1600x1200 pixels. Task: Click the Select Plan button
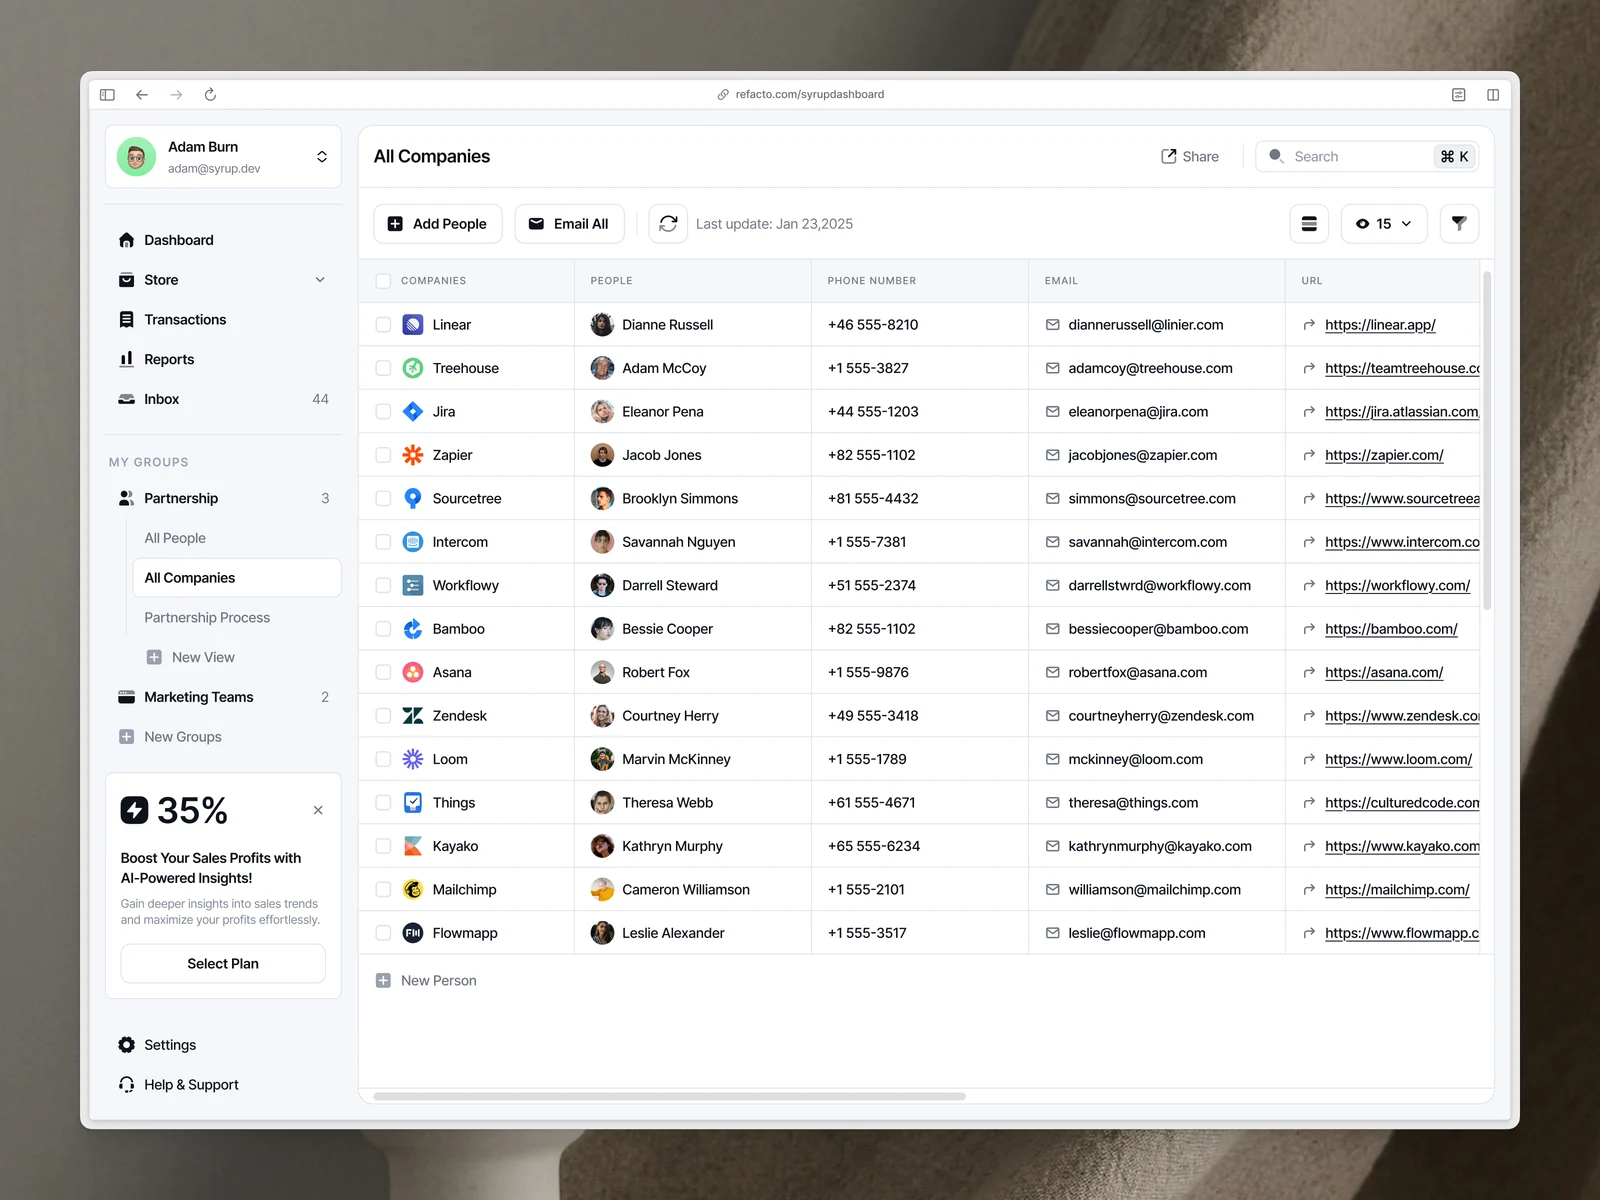pyautogui.click(x=223, y=964)
